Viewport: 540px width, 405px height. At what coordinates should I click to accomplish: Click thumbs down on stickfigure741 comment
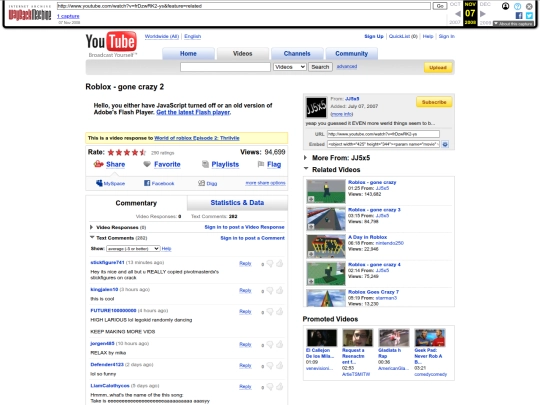point(270,264)
